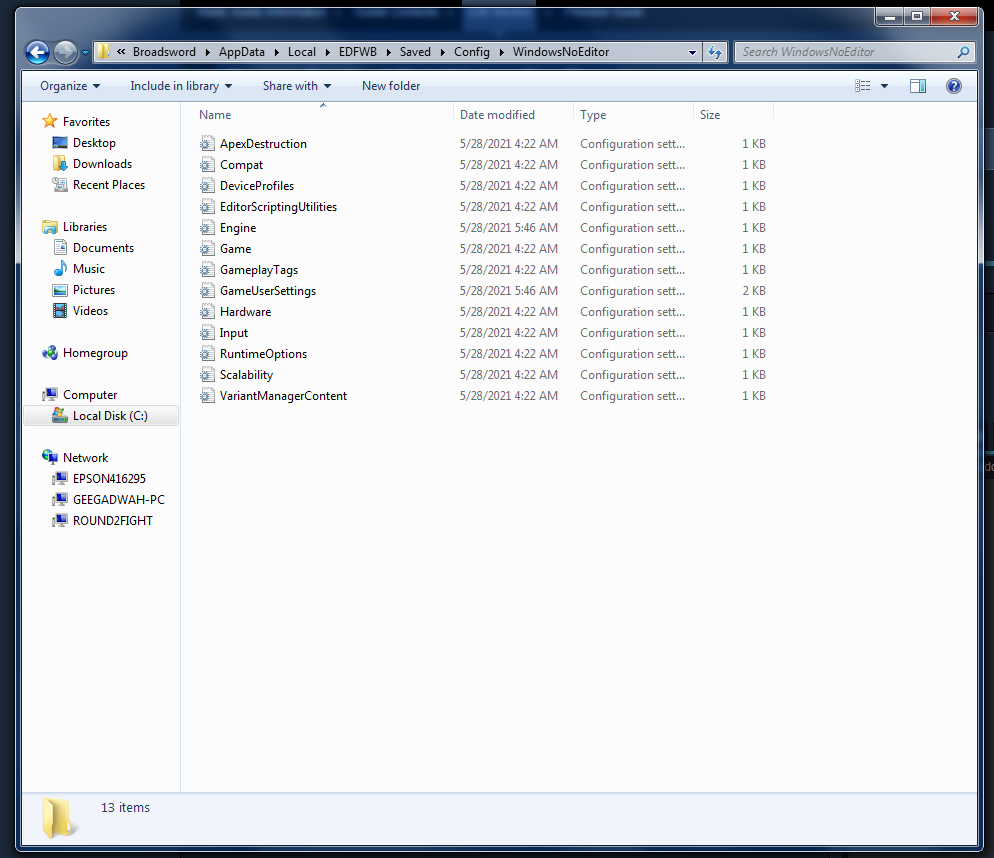This screenshot has height=858, width=994.
Task: Click the Back navigation arrow button
Action: pyautogui.click(x=37, y=52)
